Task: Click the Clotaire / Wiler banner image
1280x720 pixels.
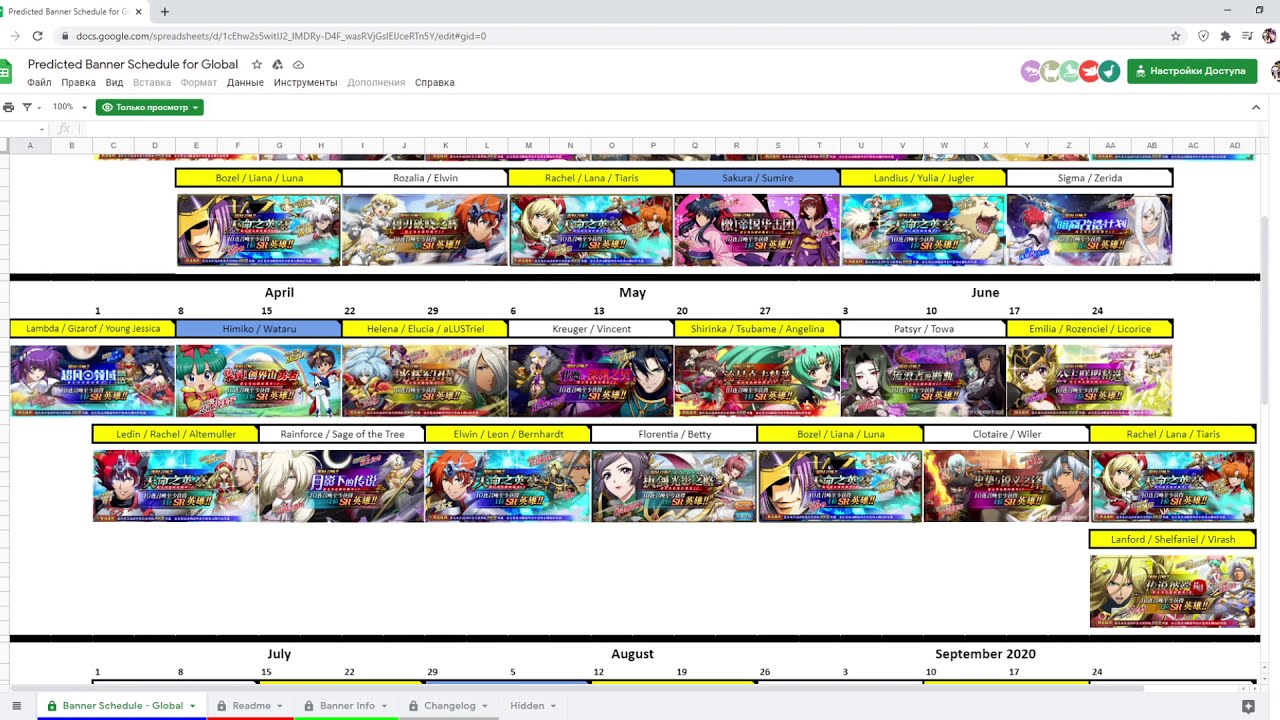Action: point(1006,486)
